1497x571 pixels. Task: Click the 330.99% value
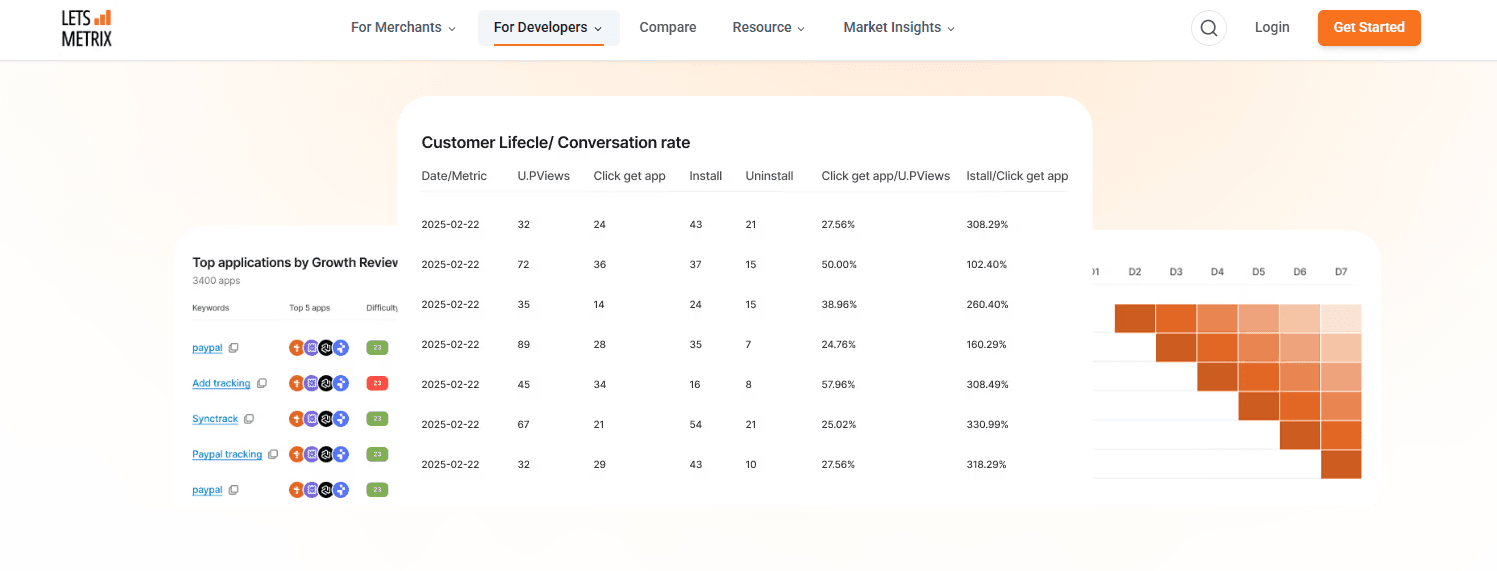[987, 425]
